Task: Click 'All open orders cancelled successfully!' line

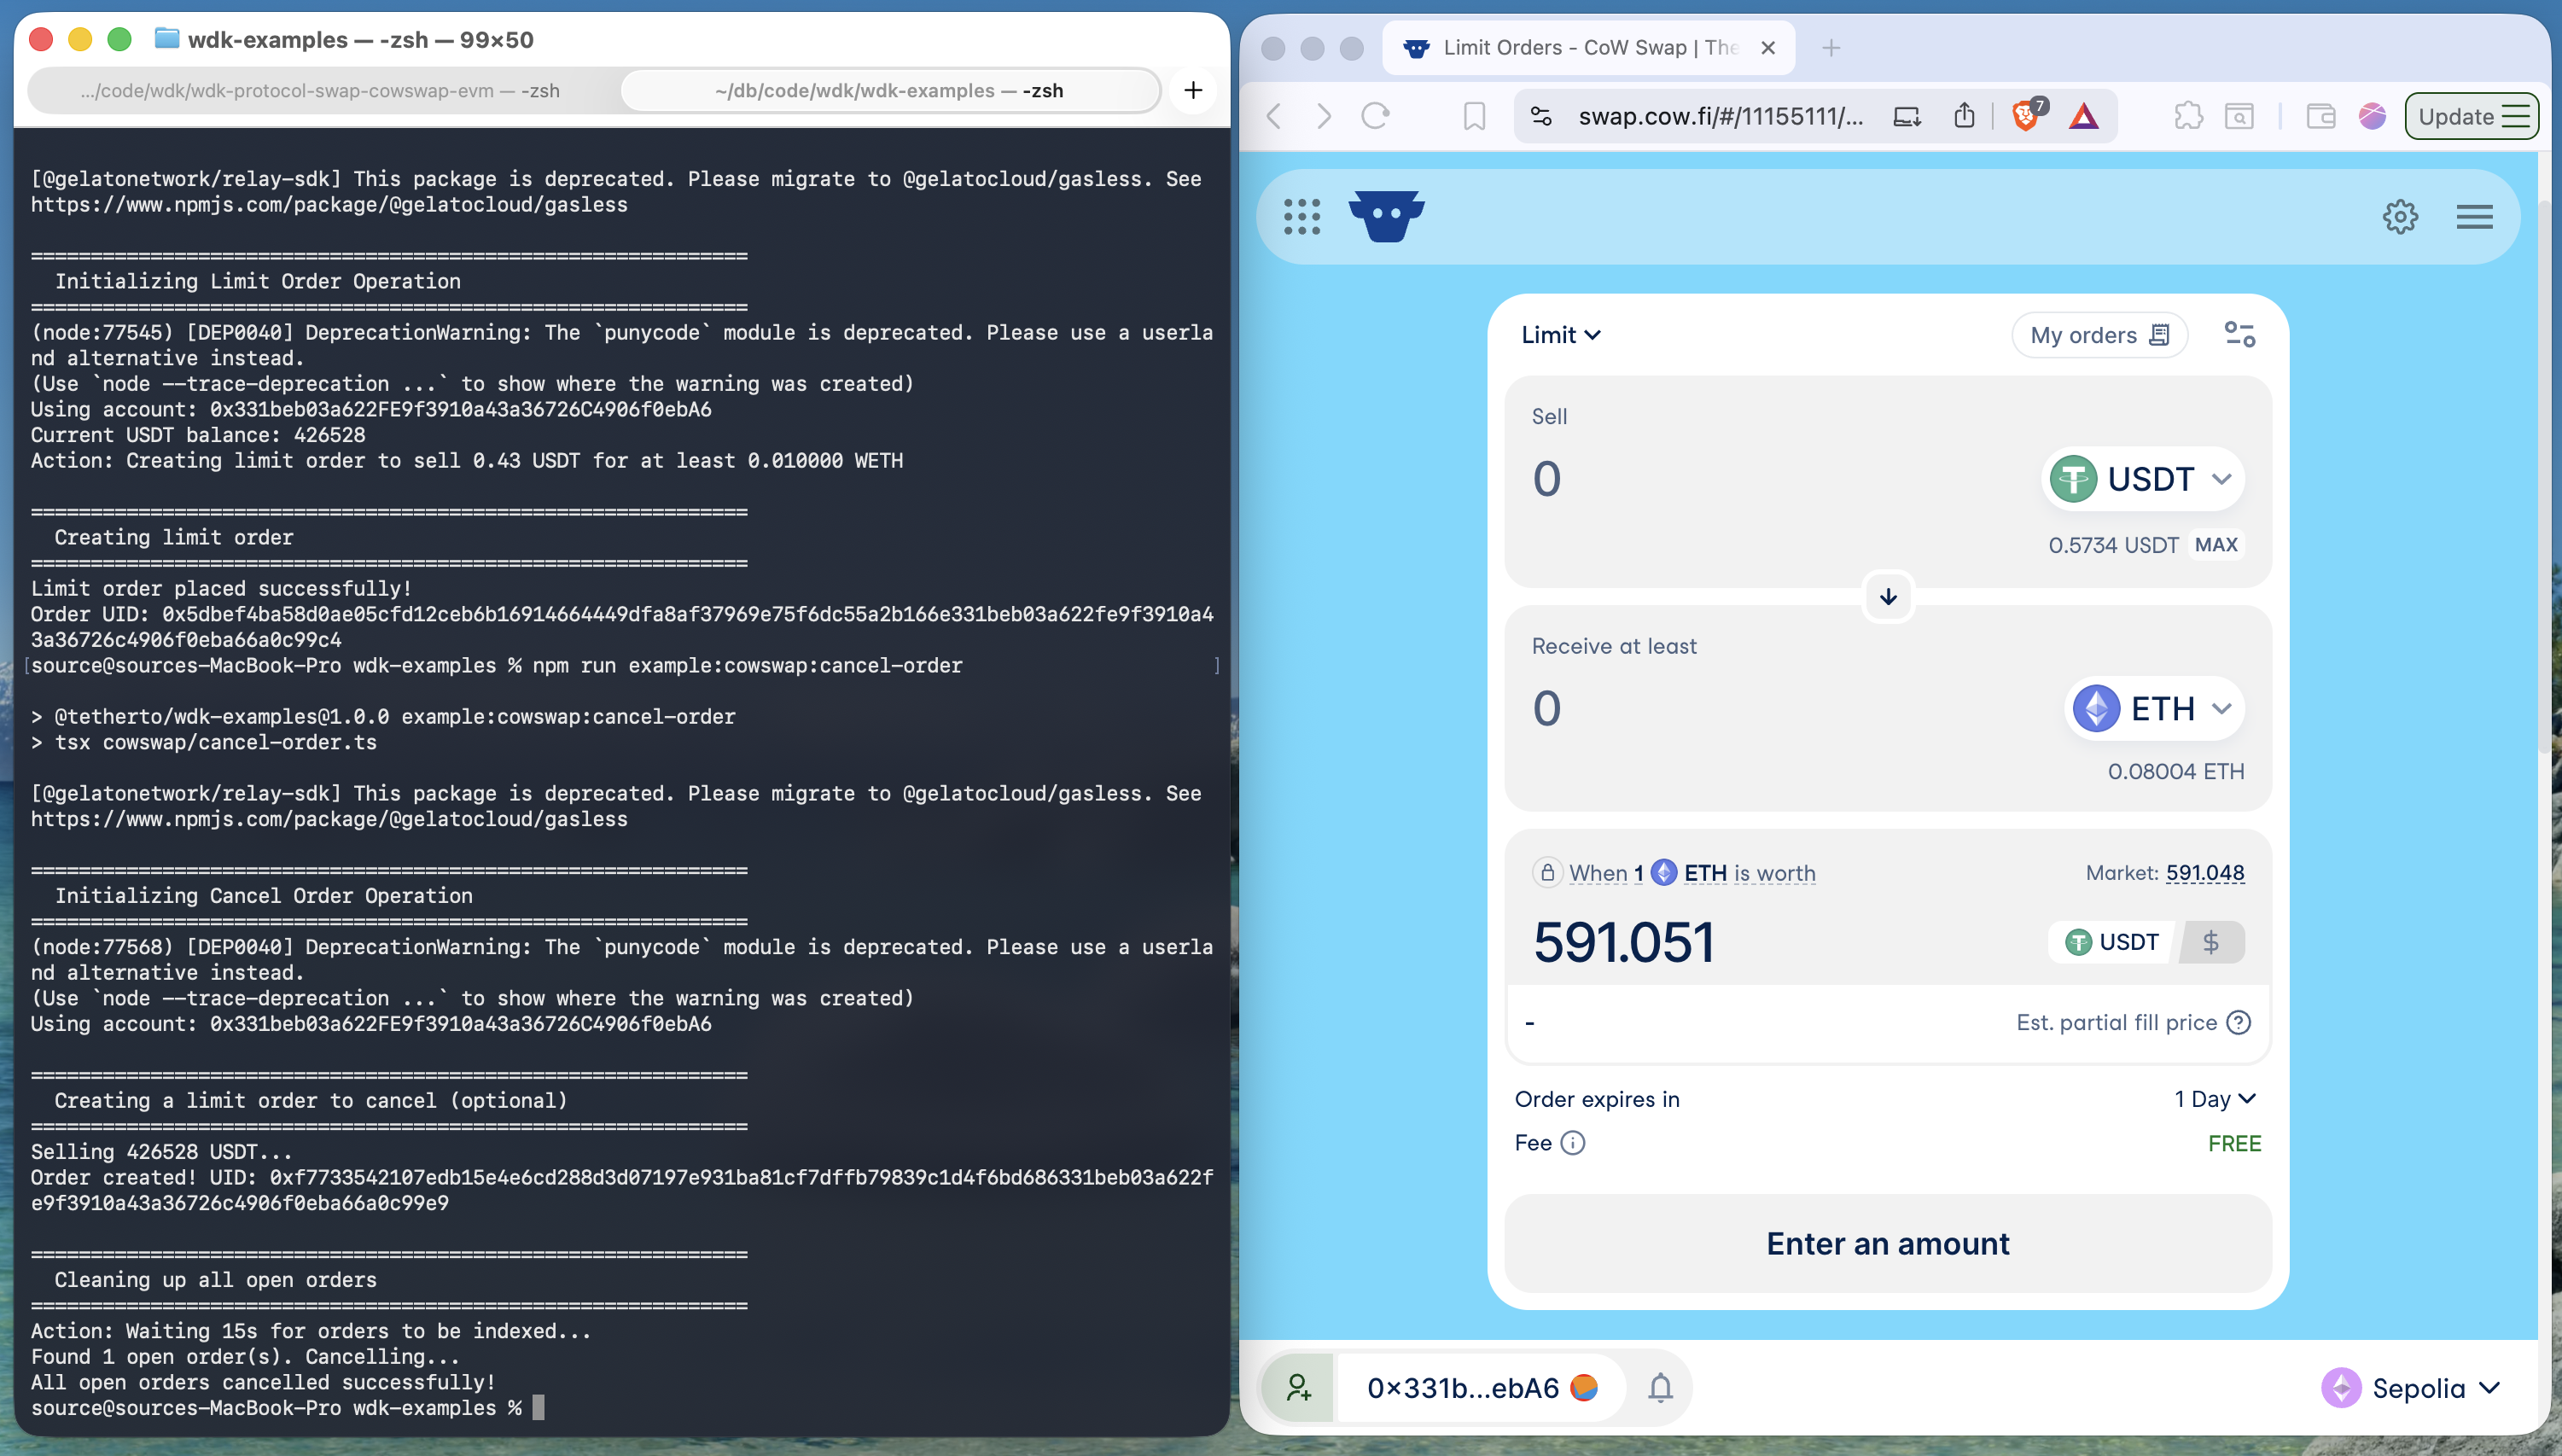Action: [263, 1382]
